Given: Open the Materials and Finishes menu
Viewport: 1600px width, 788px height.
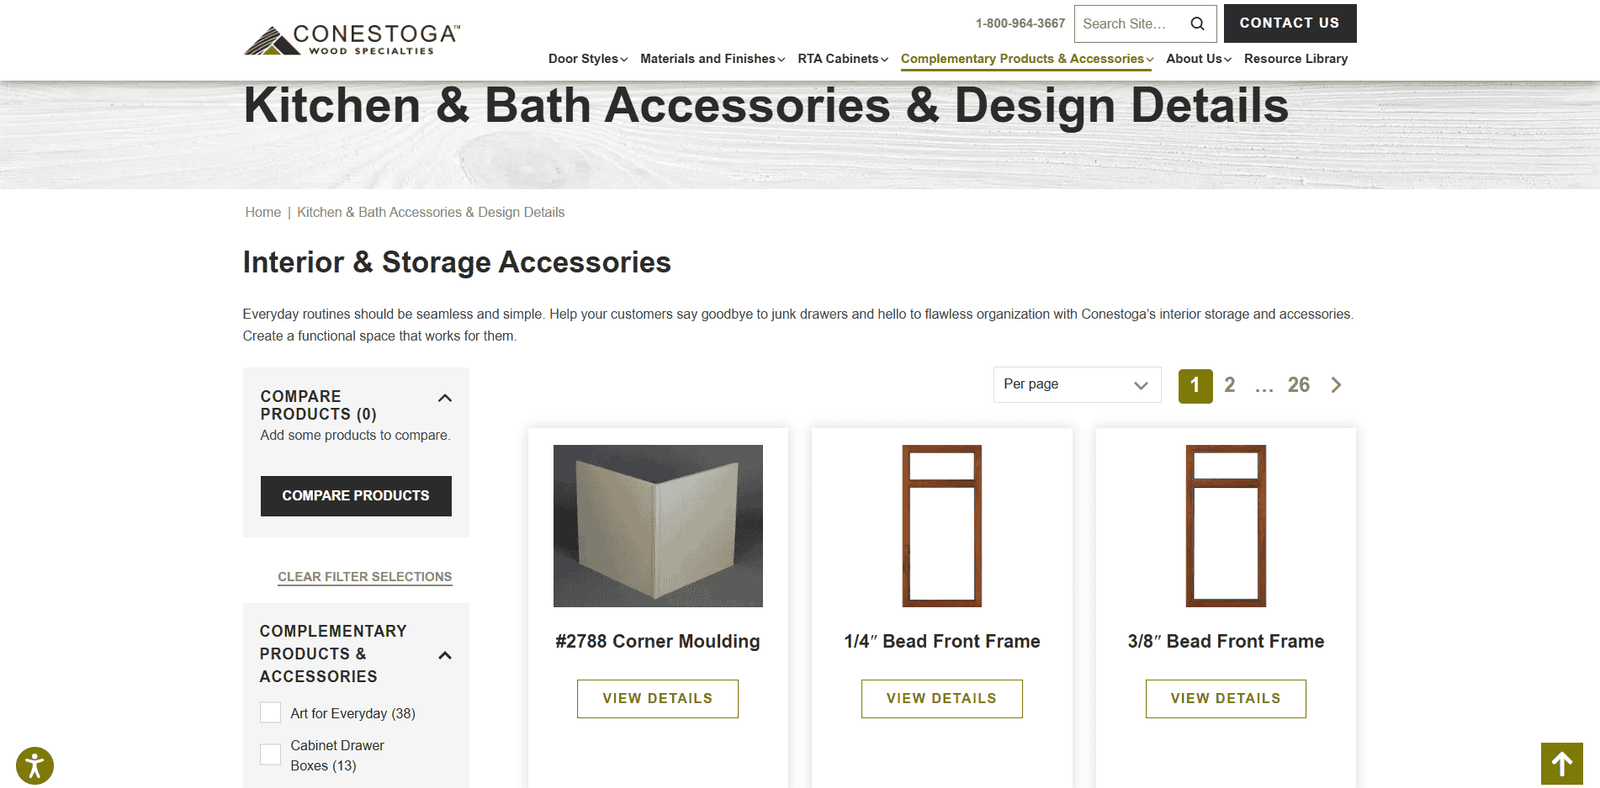Looking at the screenshot, I should tap(713, 59).
